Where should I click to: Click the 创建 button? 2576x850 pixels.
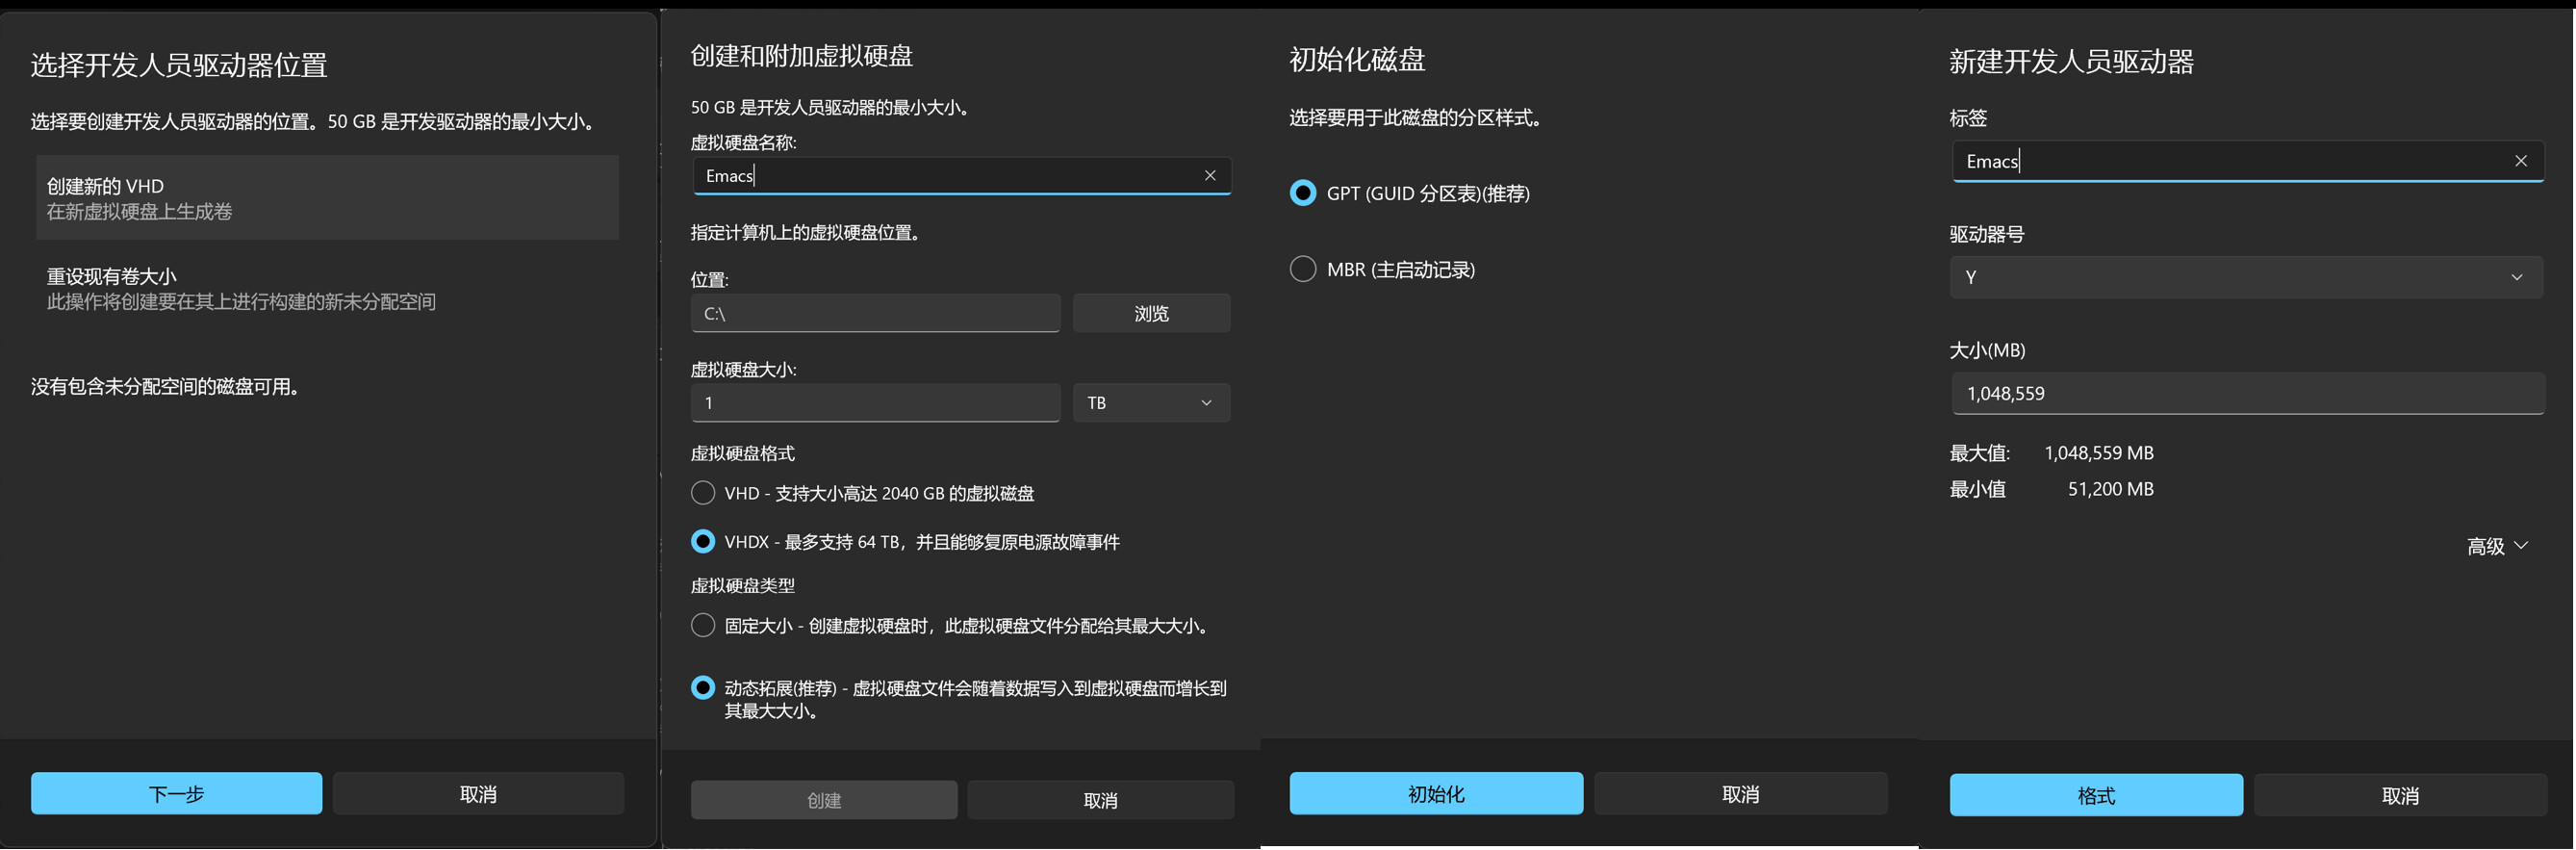coord(824,800)
